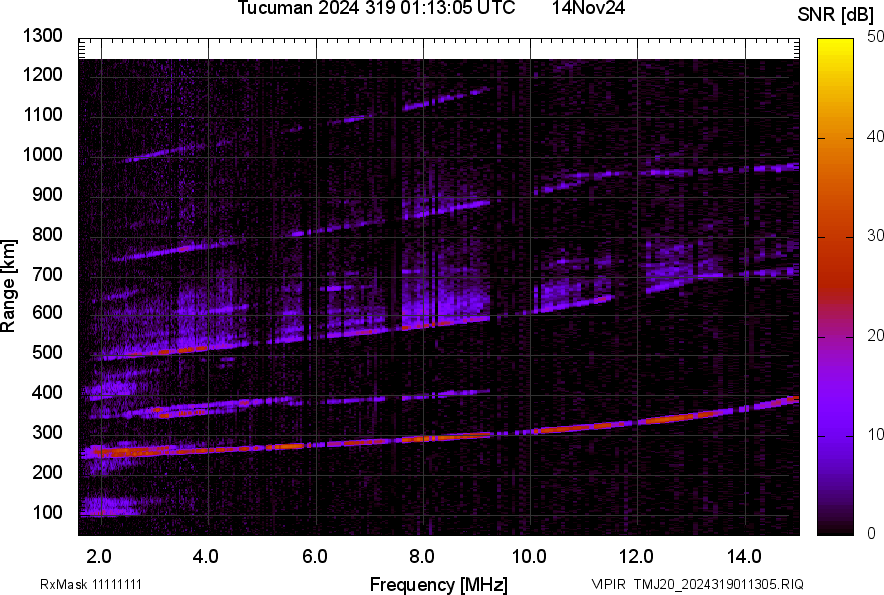
Task: Click the colorbar value 30
Action: (875, 235)
